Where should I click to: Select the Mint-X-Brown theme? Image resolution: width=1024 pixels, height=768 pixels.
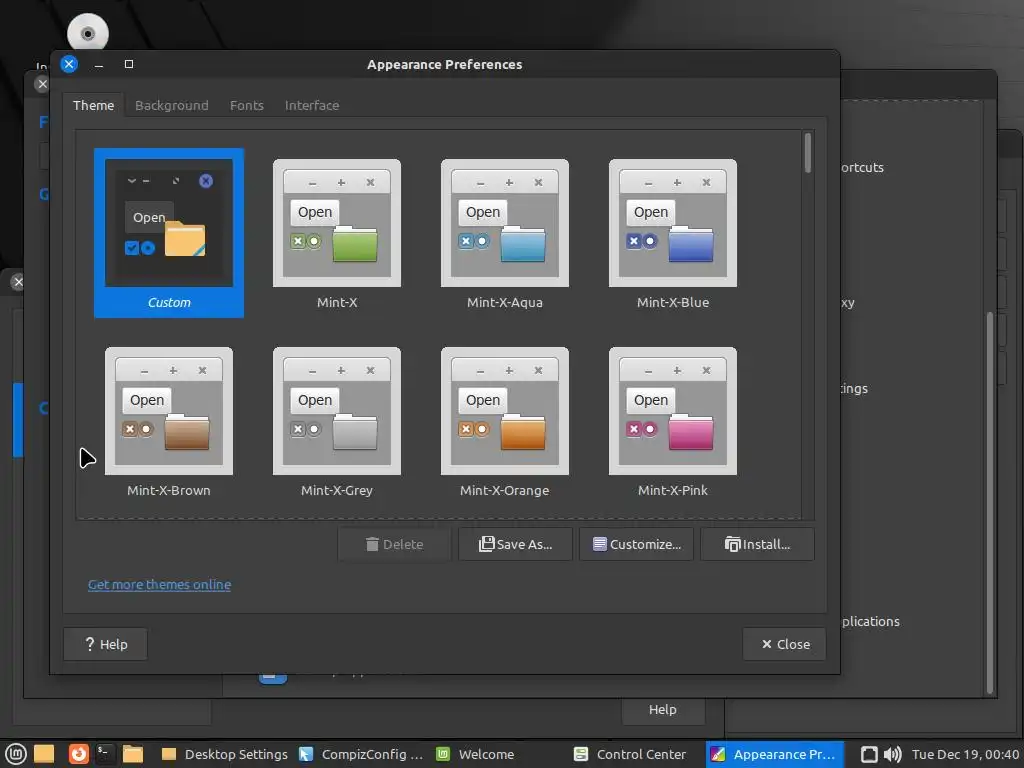[168, 421]
